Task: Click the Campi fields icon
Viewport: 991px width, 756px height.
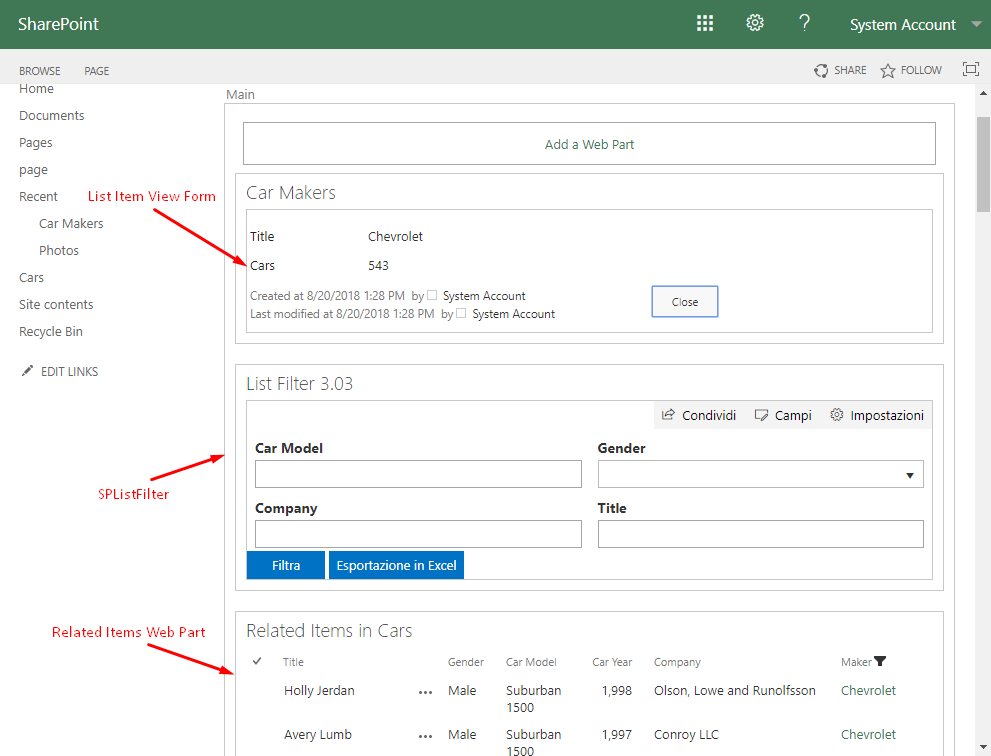Action: (x=762, y=415)
